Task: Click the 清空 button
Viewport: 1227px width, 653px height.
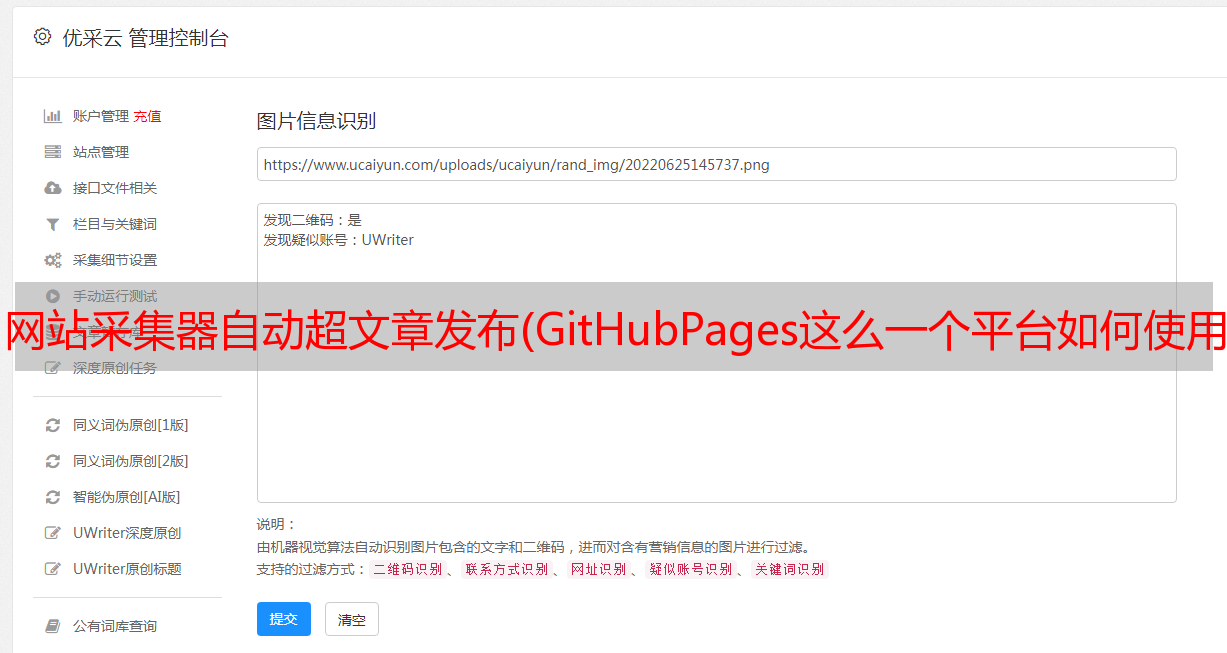Action: point(352,619)
